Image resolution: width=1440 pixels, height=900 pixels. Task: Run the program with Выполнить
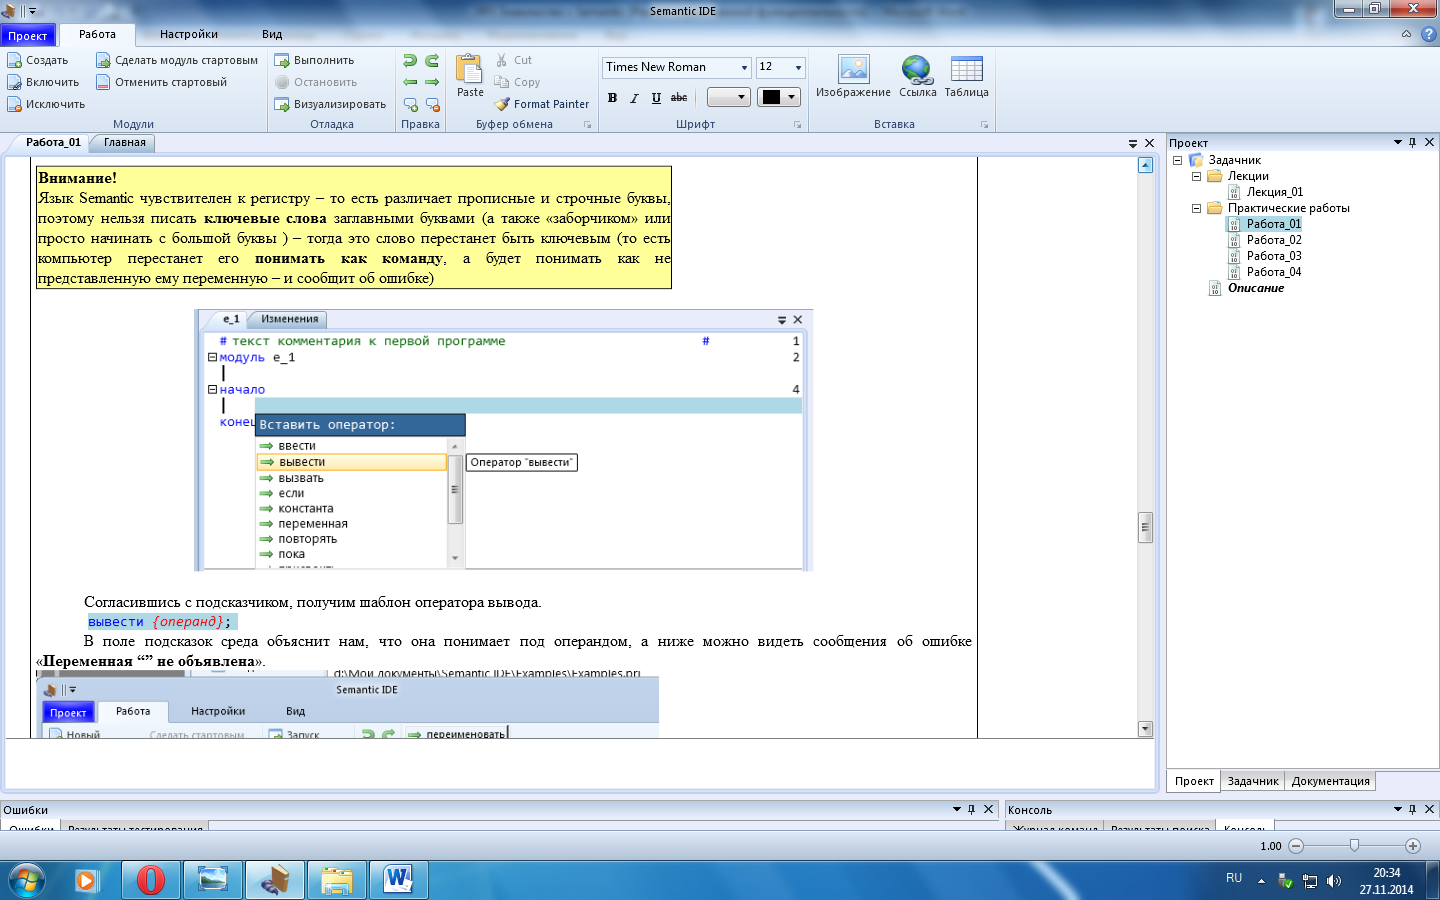pyautogui.click(x=314, y=60)
